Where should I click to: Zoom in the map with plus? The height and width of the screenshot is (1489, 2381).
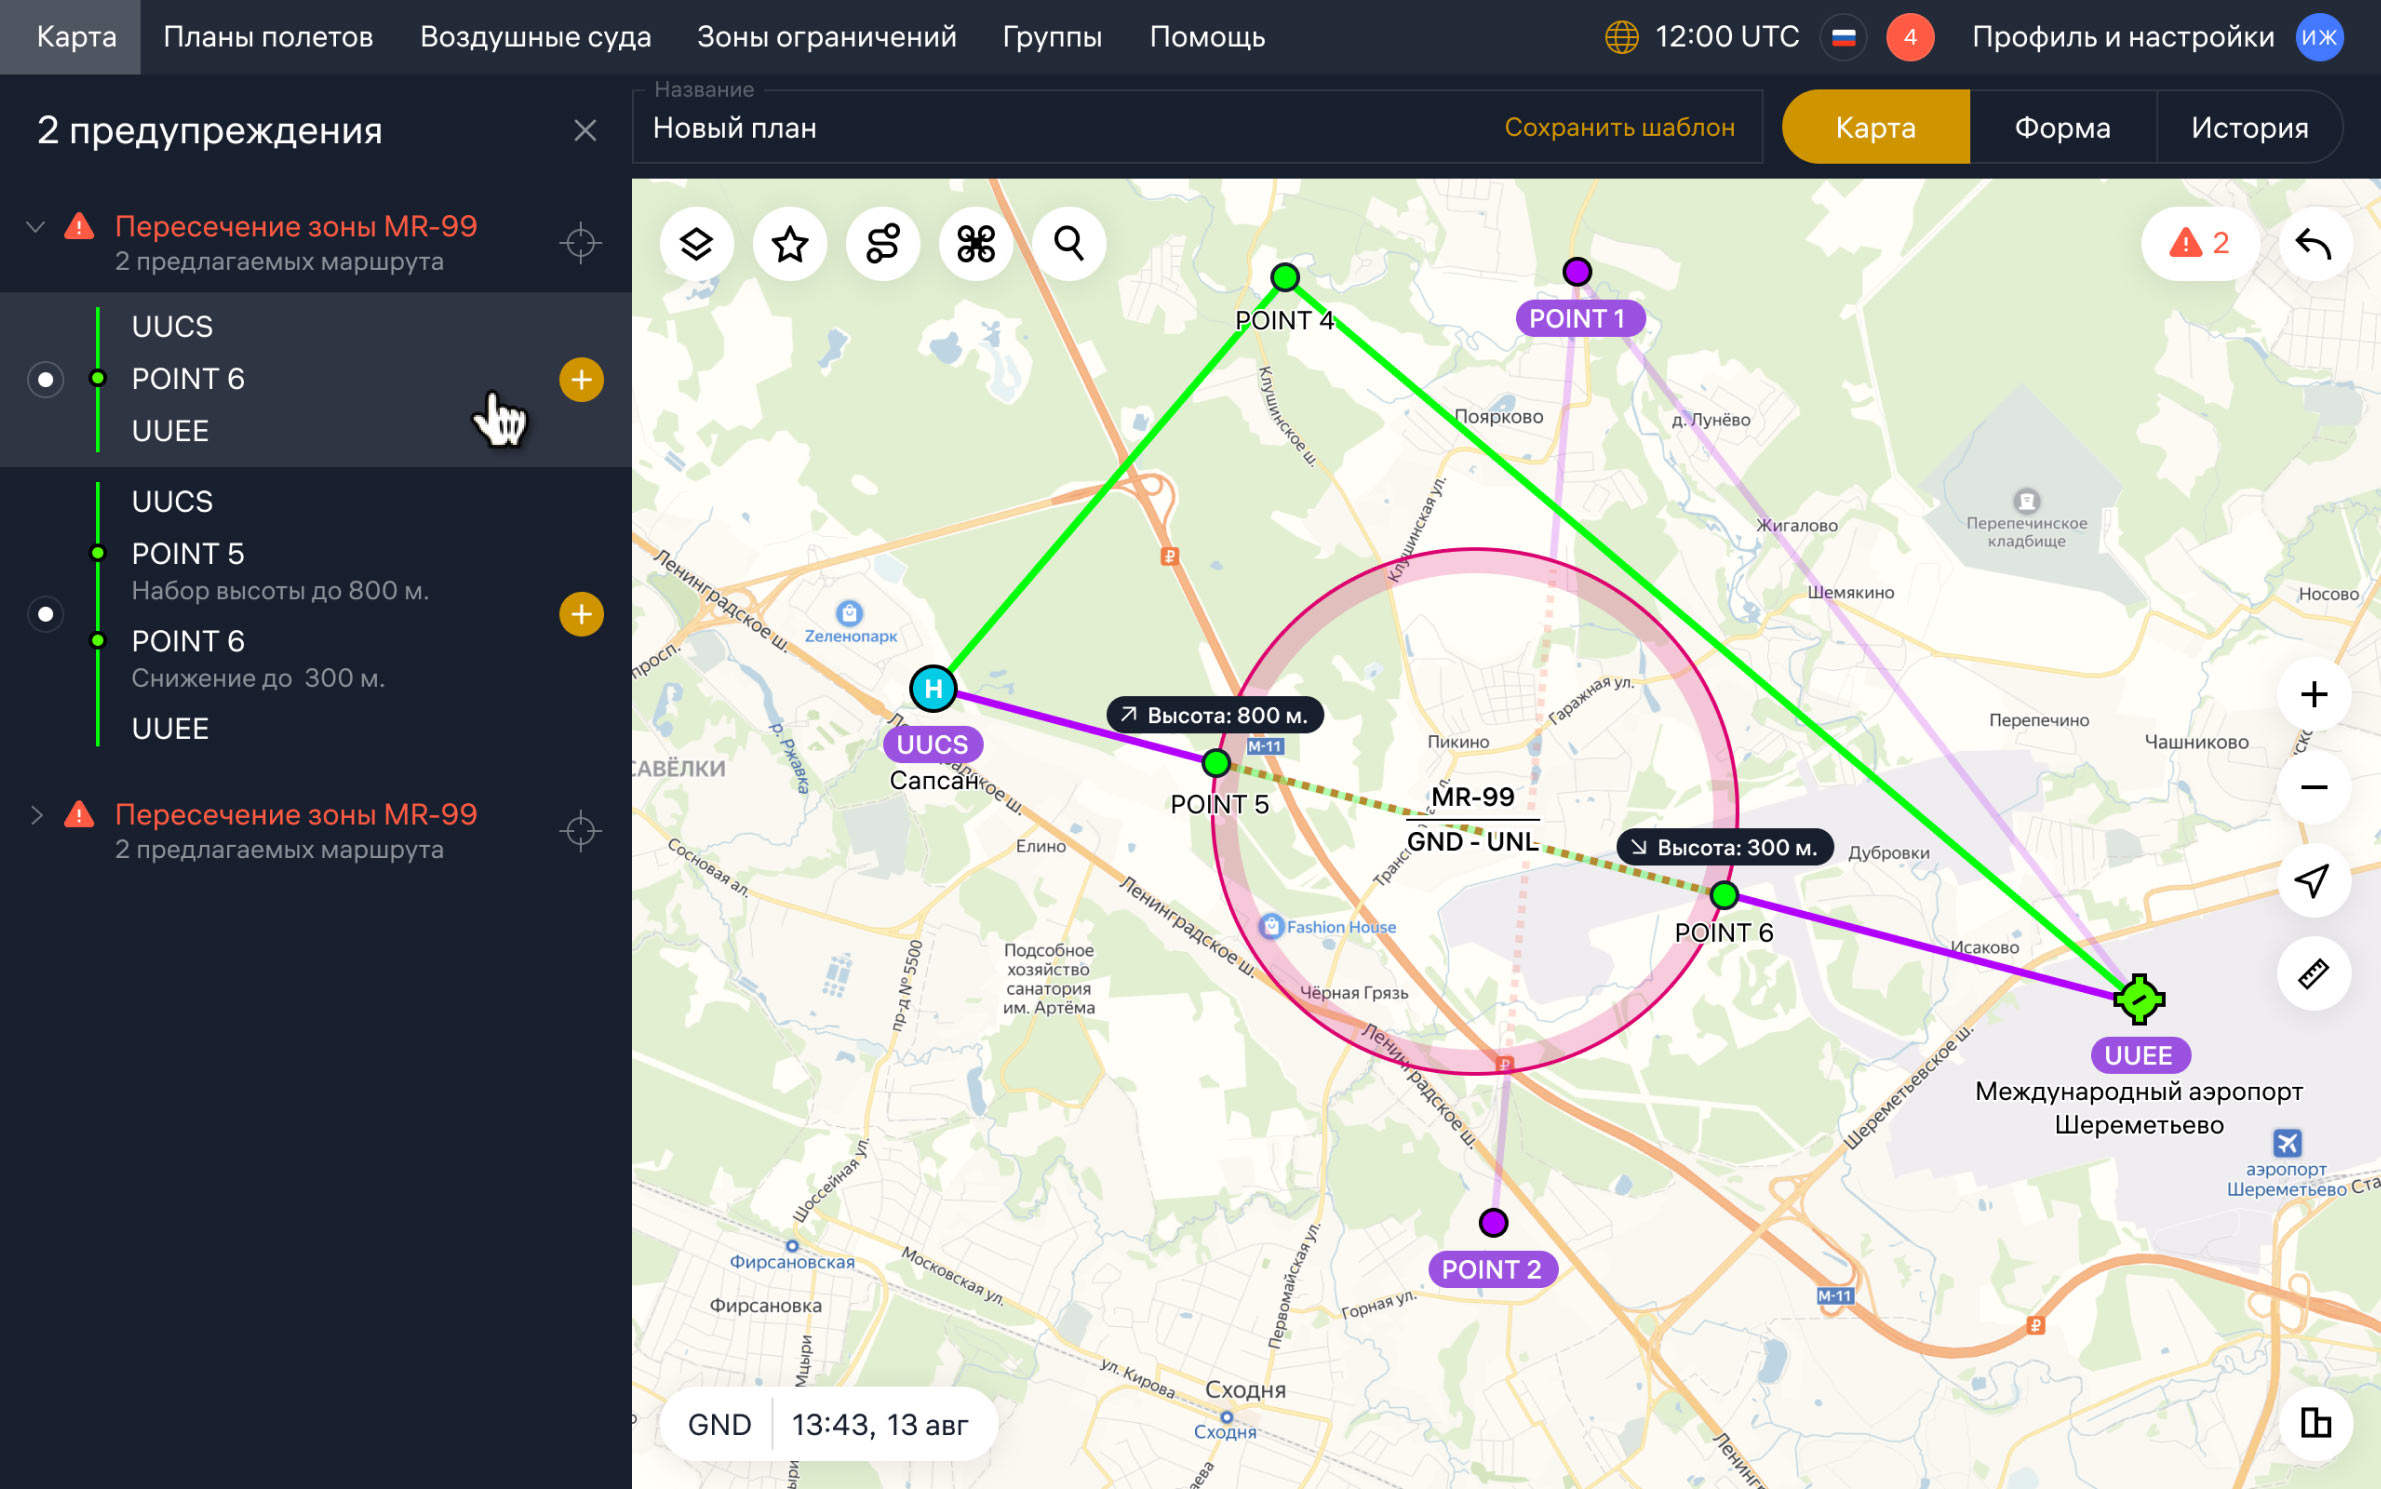point(2313,694)
